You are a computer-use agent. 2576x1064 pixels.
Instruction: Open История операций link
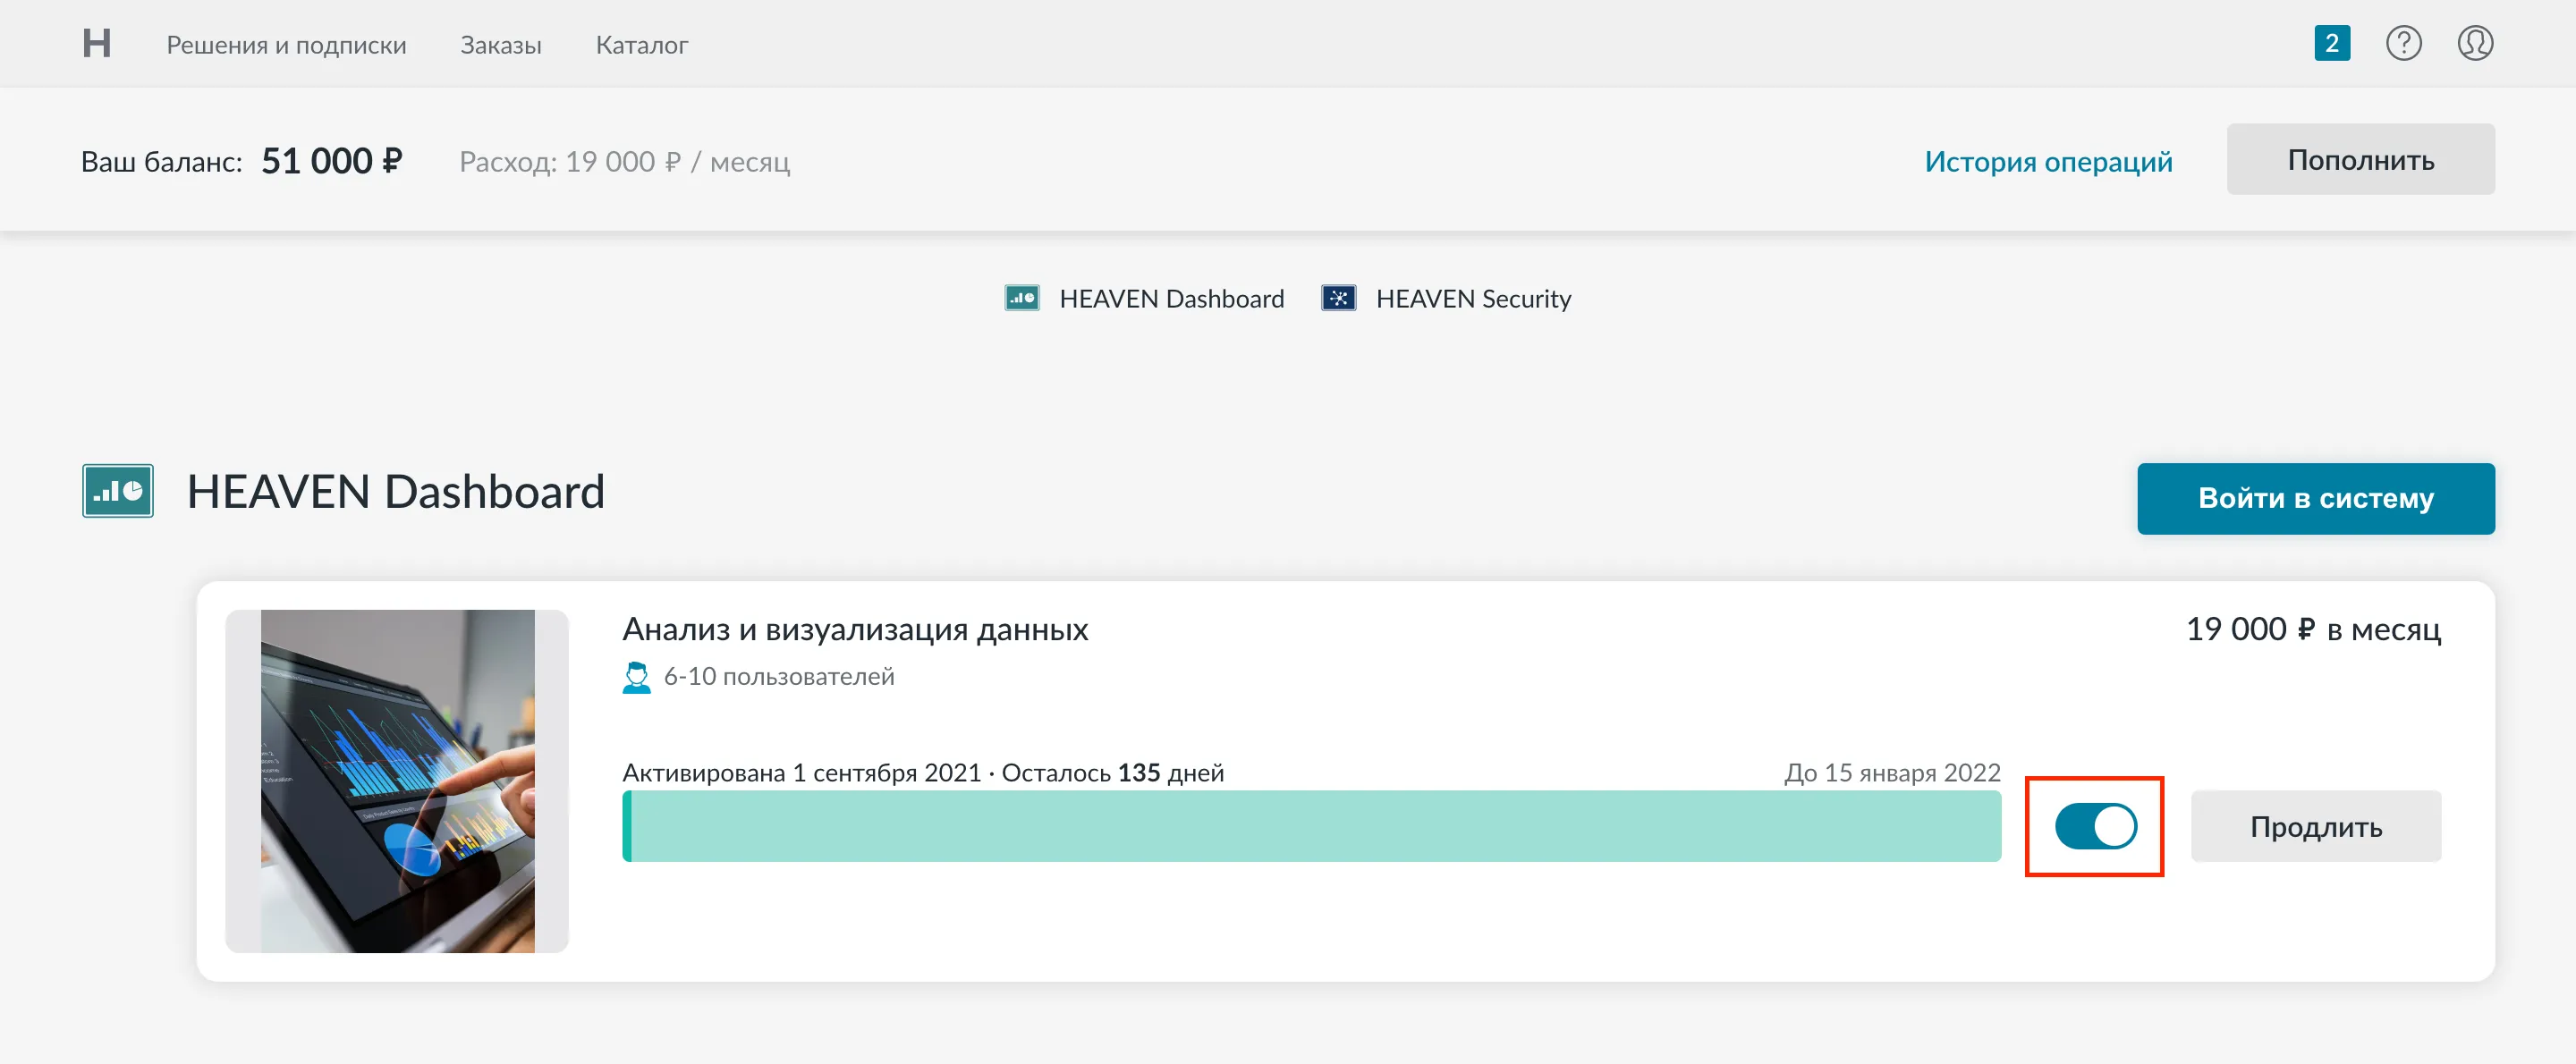tap(2048, 161)
